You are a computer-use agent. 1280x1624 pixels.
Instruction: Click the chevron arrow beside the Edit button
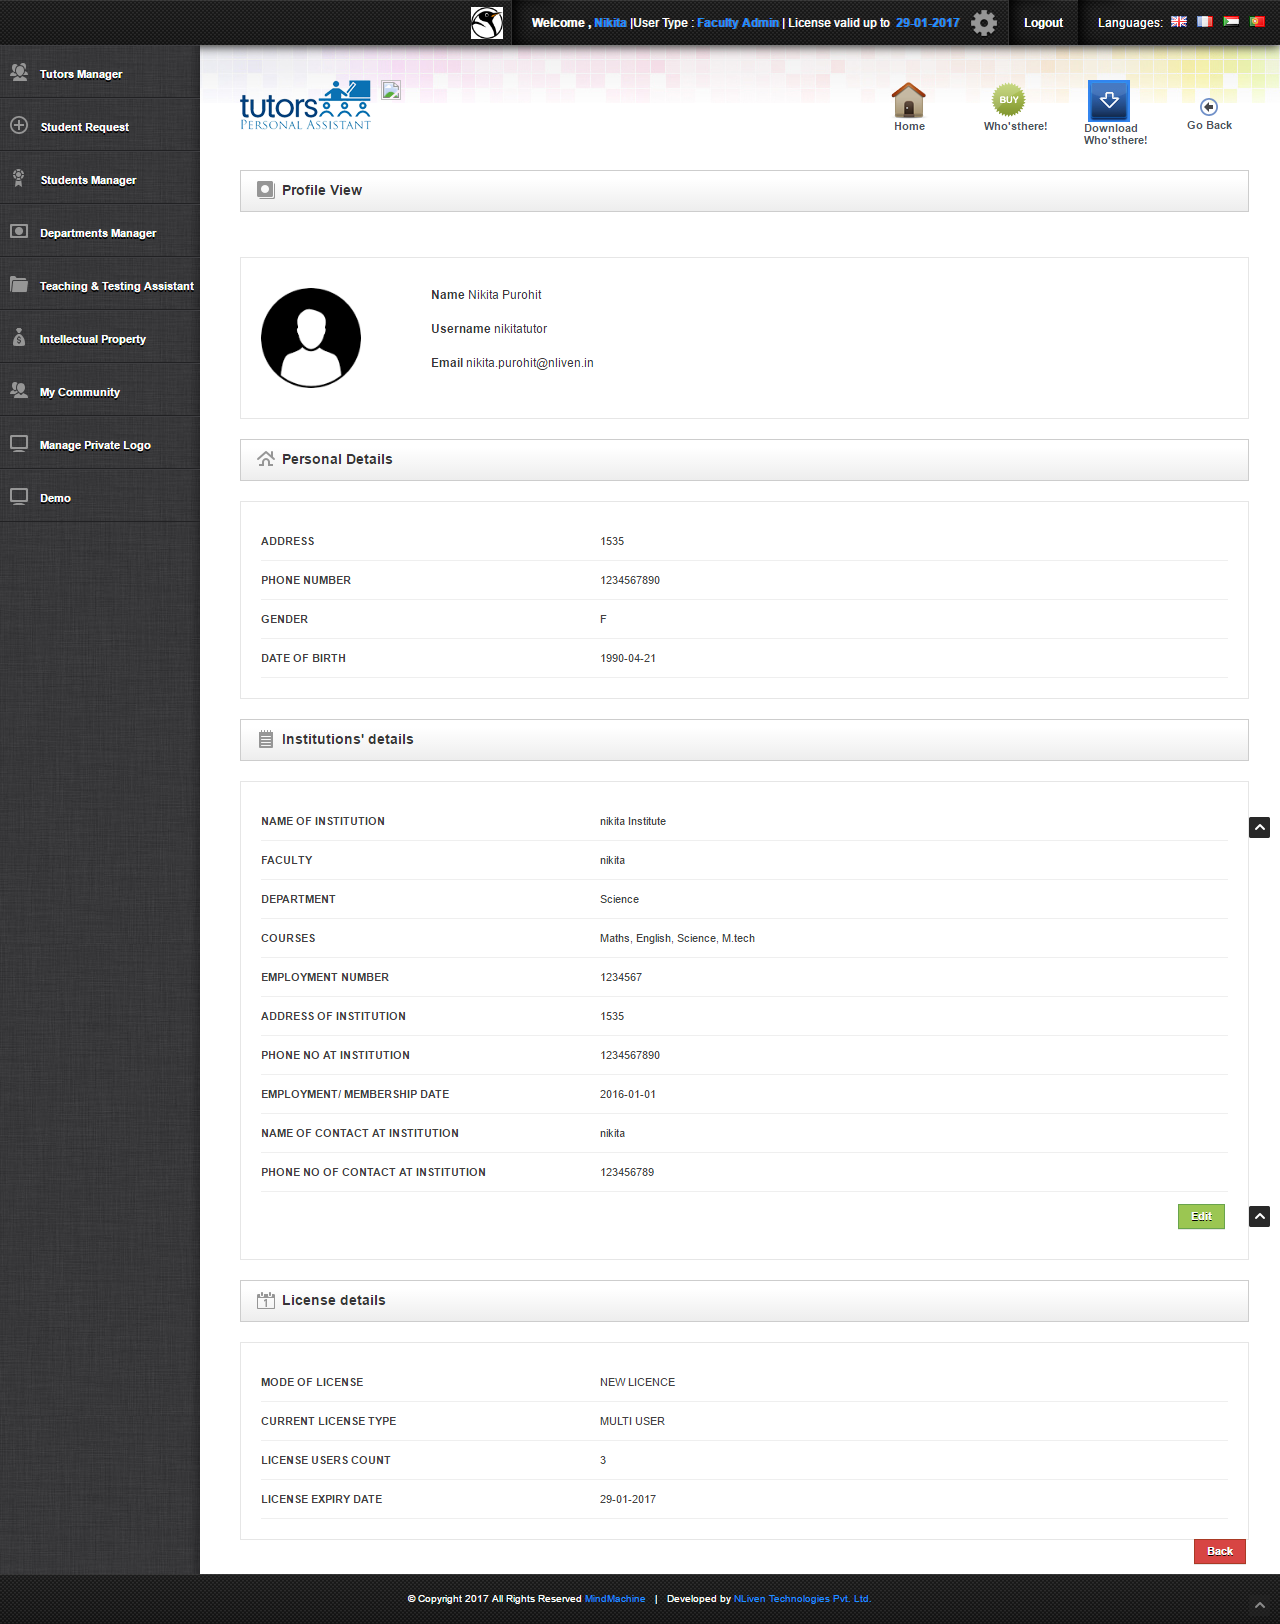pyautogui.click(x=1259, y=1216)
